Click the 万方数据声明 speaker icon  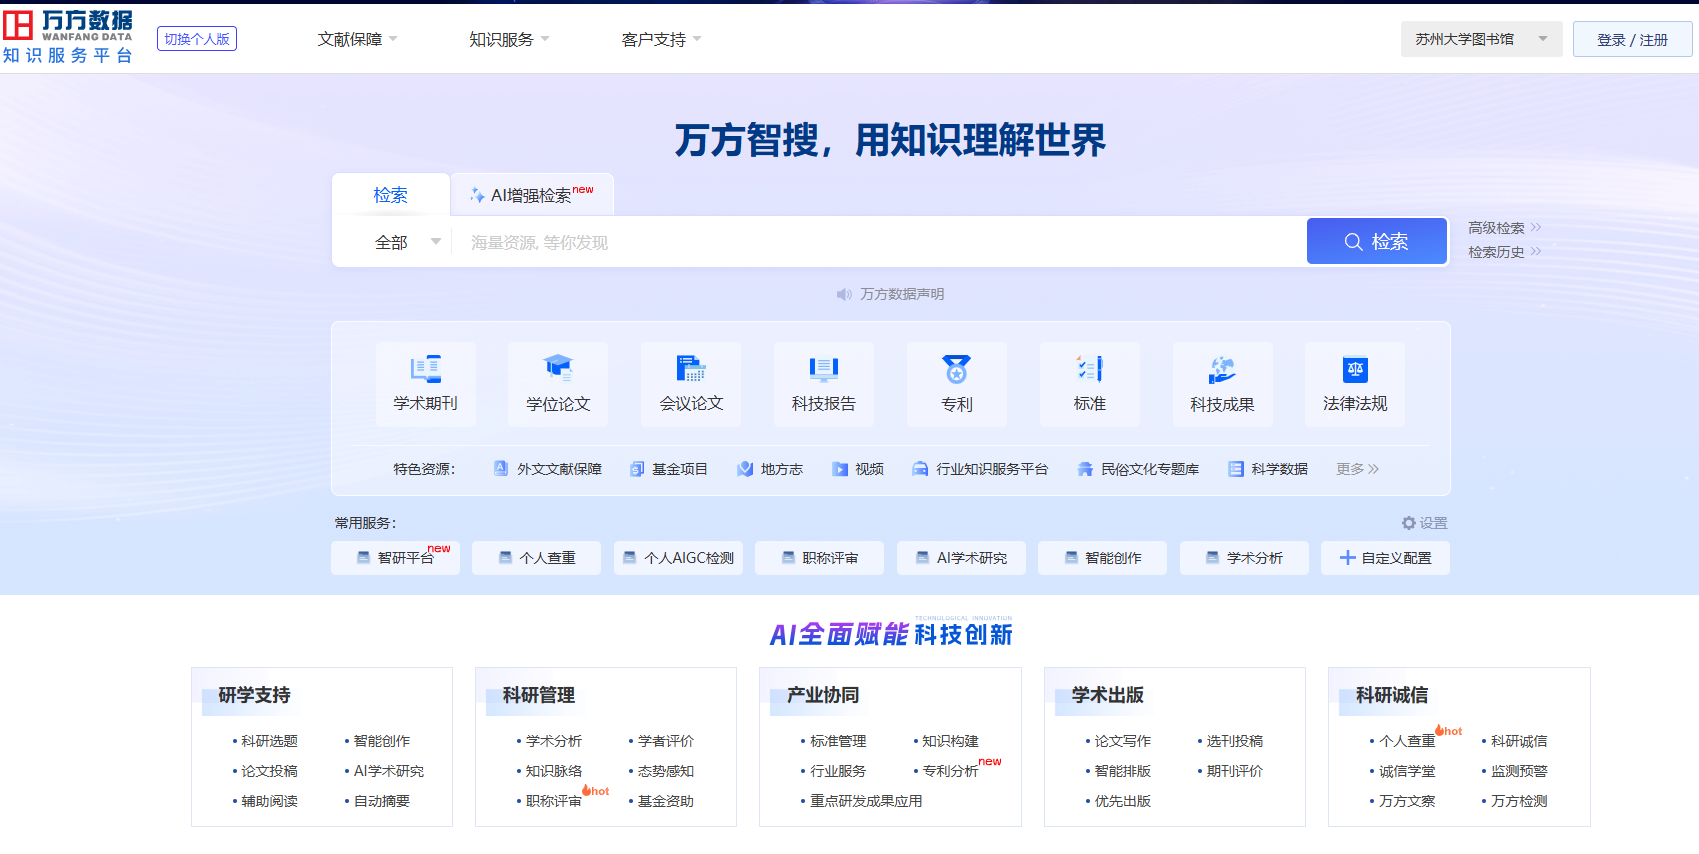click(844, 294)
